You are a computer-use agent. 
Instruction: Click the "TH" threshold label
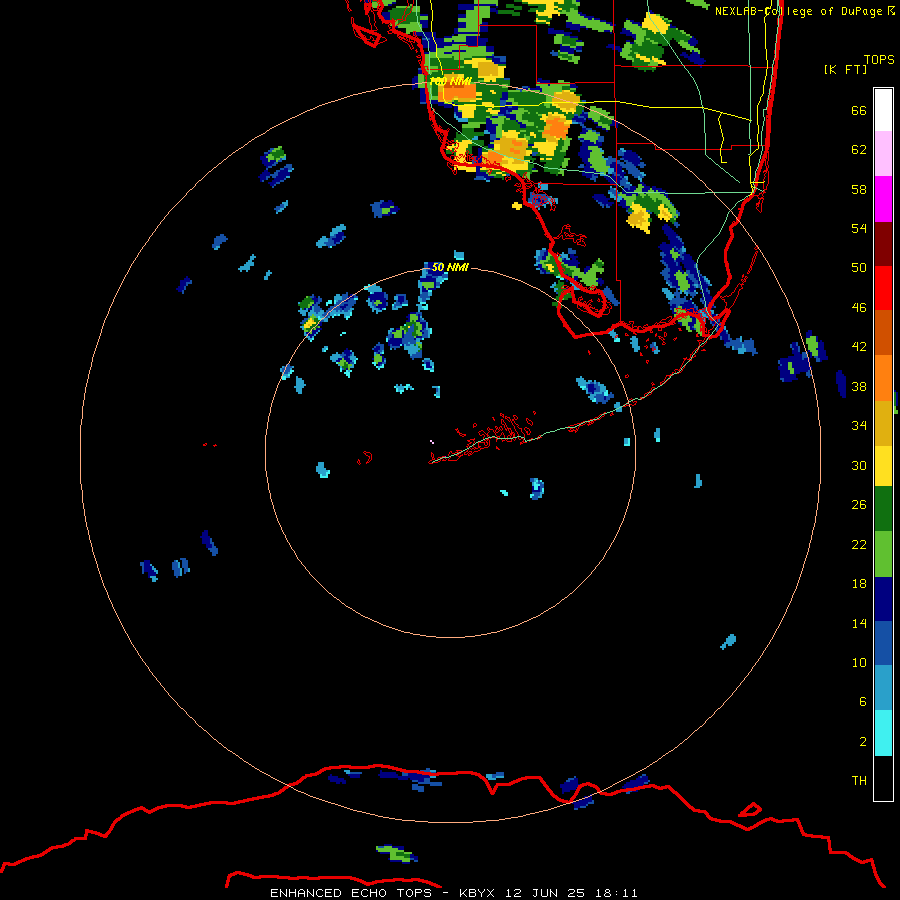click(x=859, y=781)
